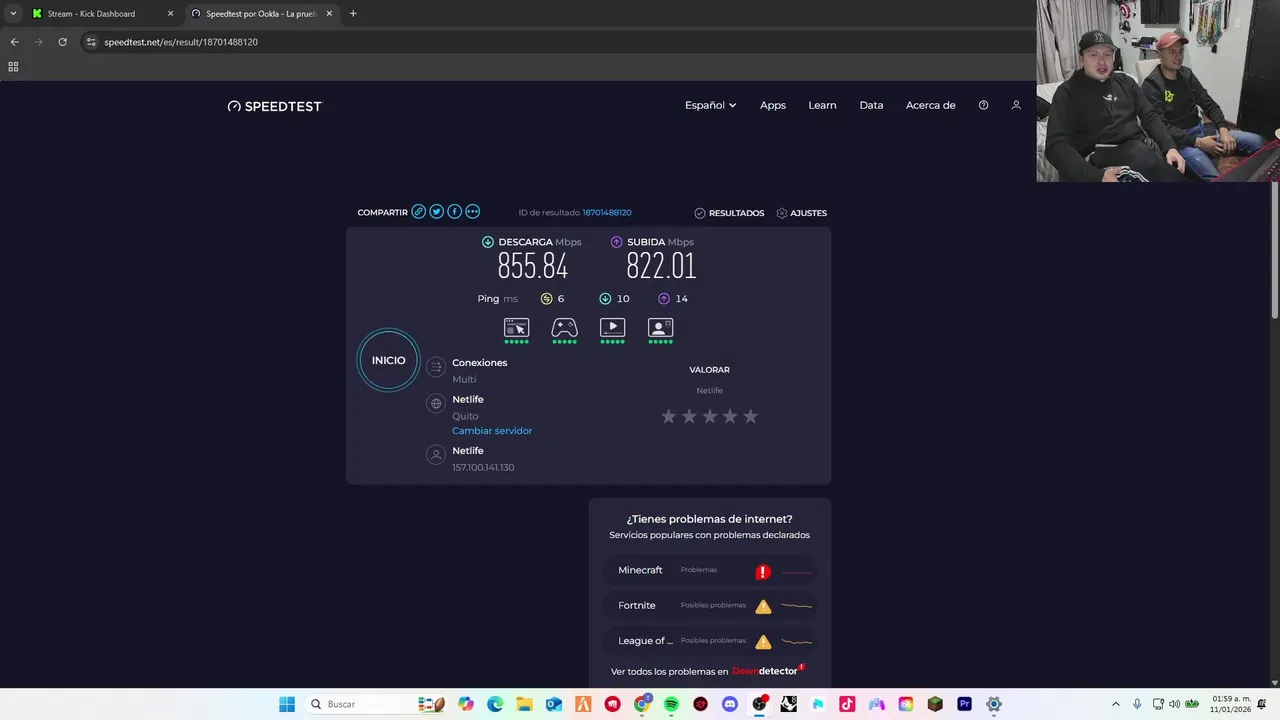Open the help question mark icon

(x=983, y=105)
